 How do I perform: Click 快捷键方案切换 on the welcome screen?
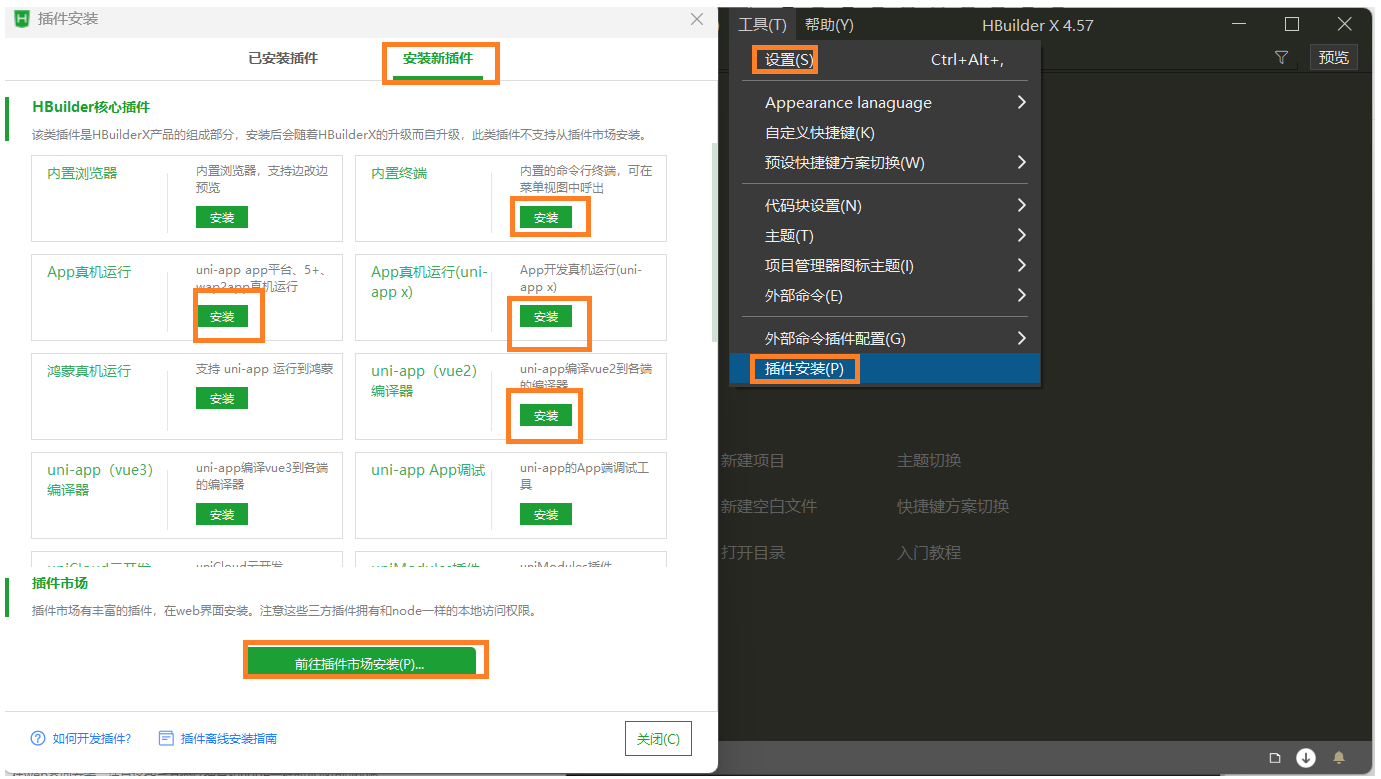[x=953, y=507]
